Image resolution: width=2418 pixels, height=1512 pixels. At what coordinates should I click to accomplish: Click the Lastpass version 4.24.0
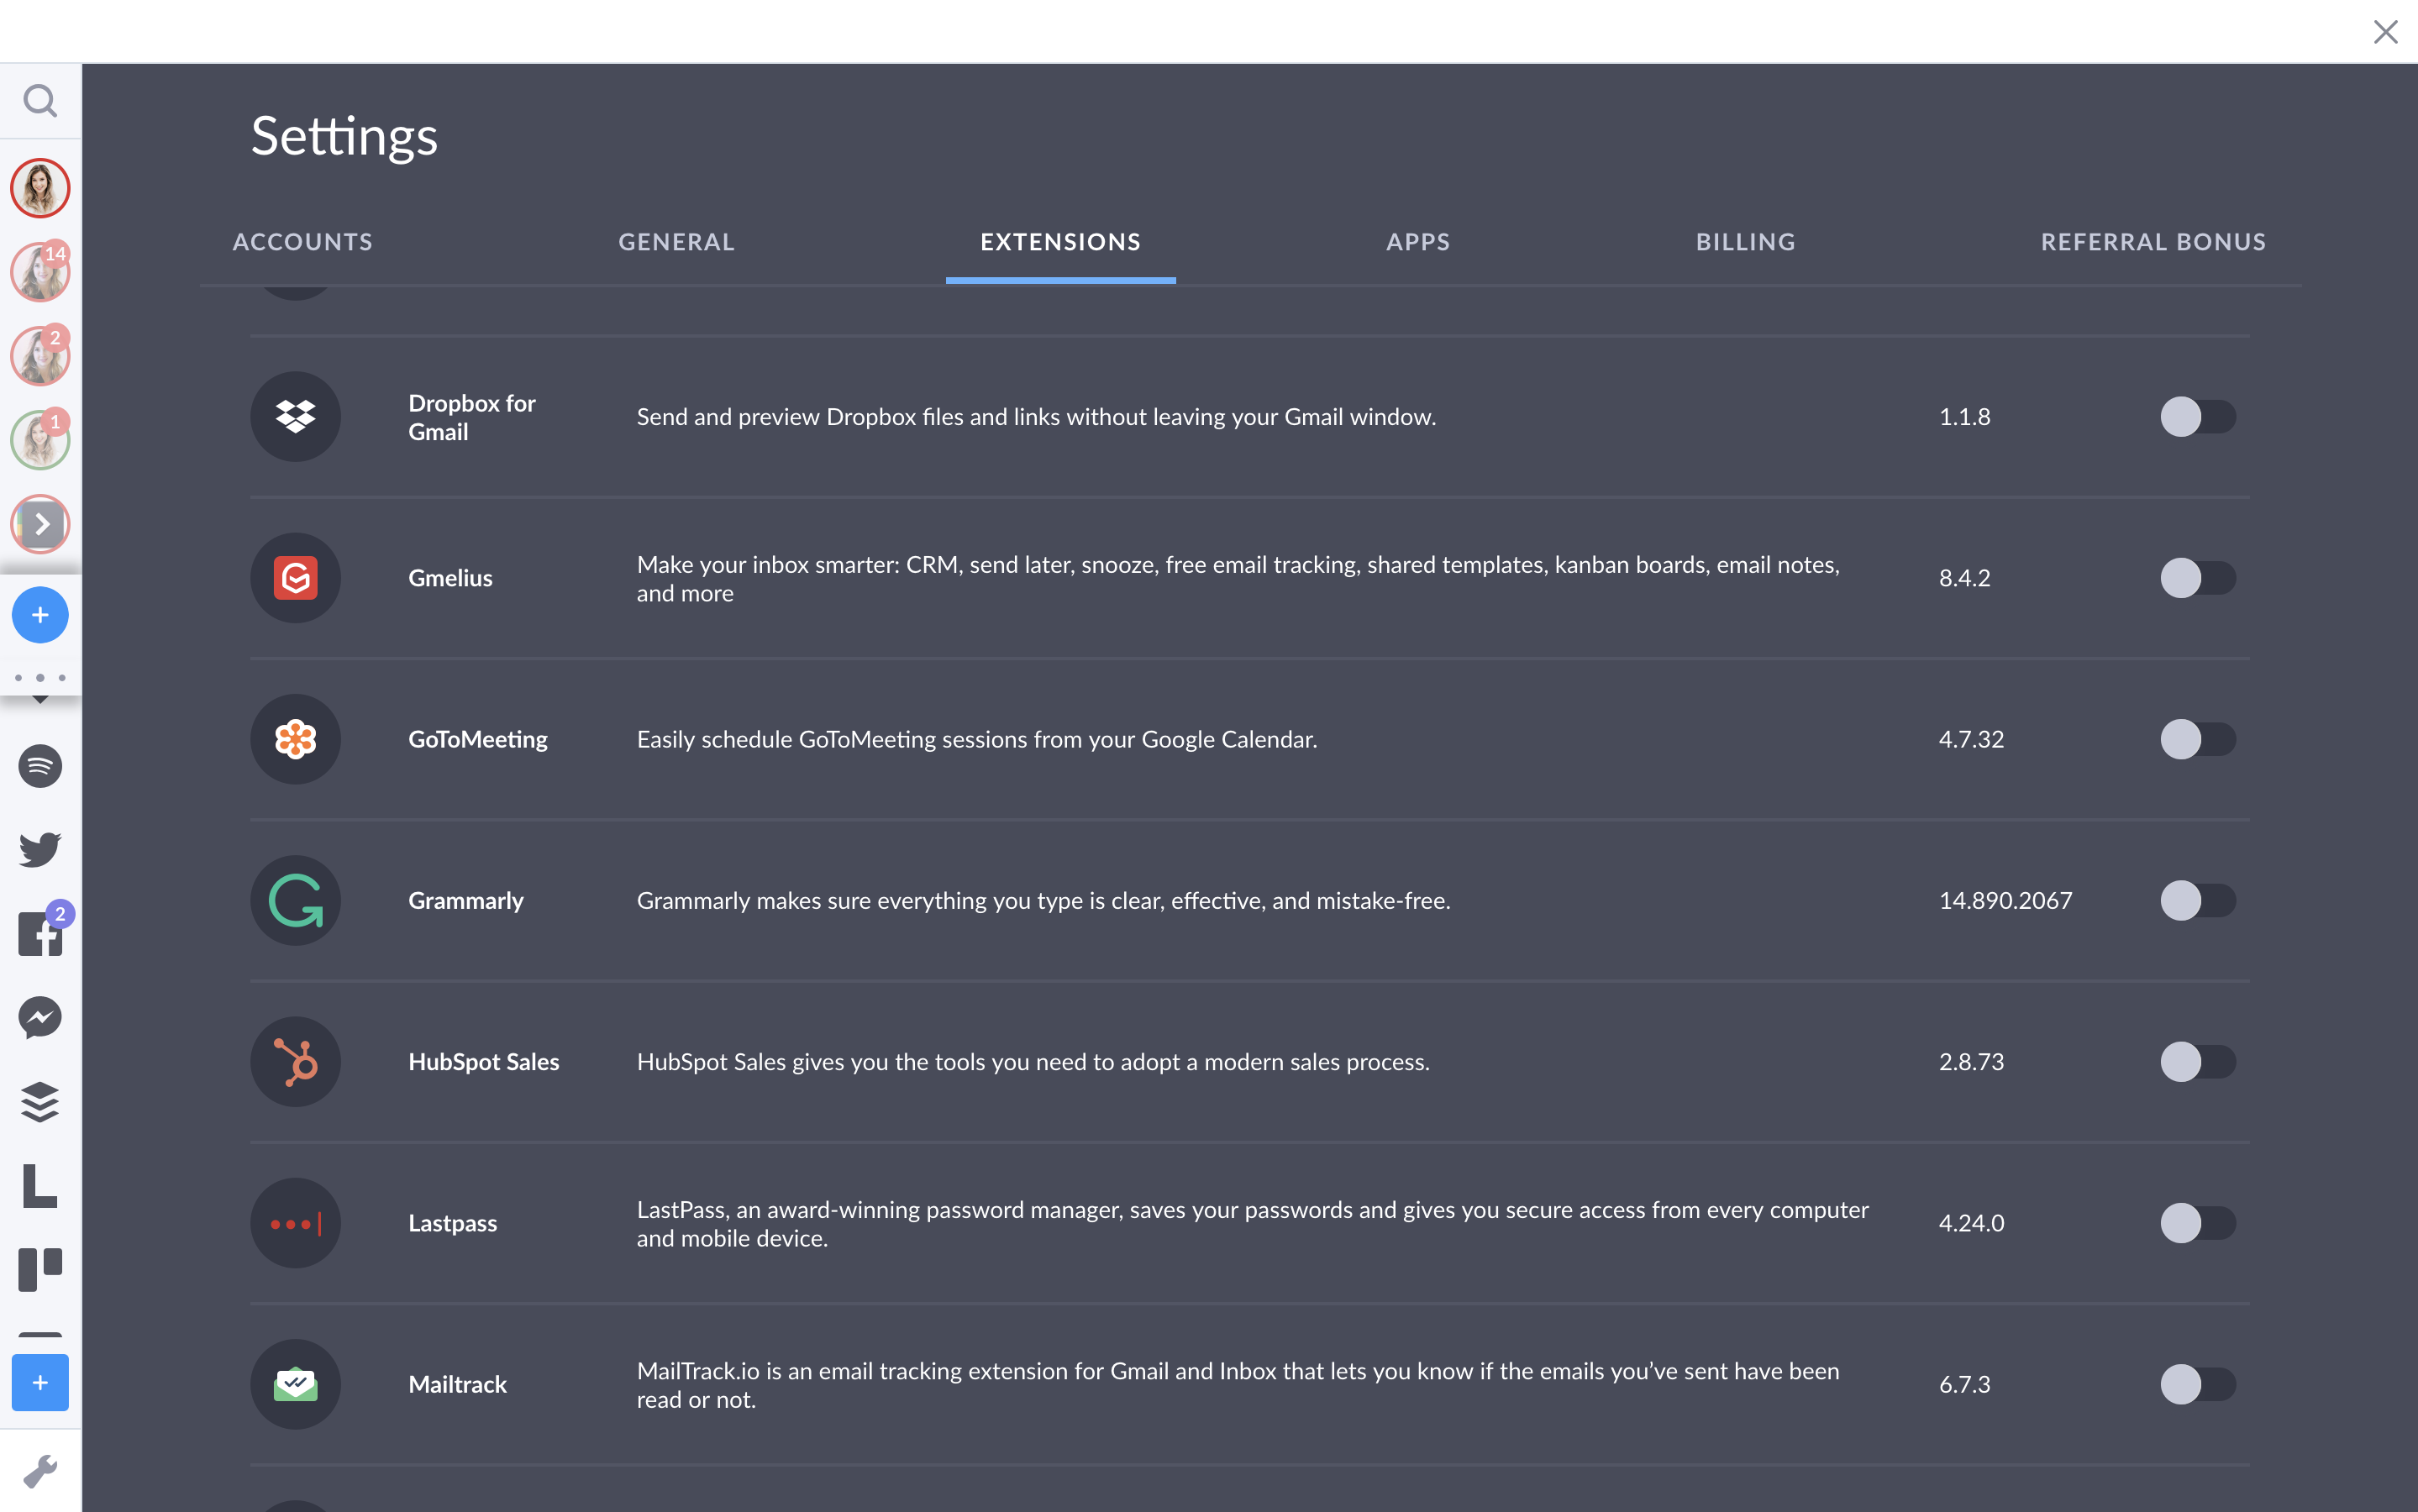(1972, 1223)
